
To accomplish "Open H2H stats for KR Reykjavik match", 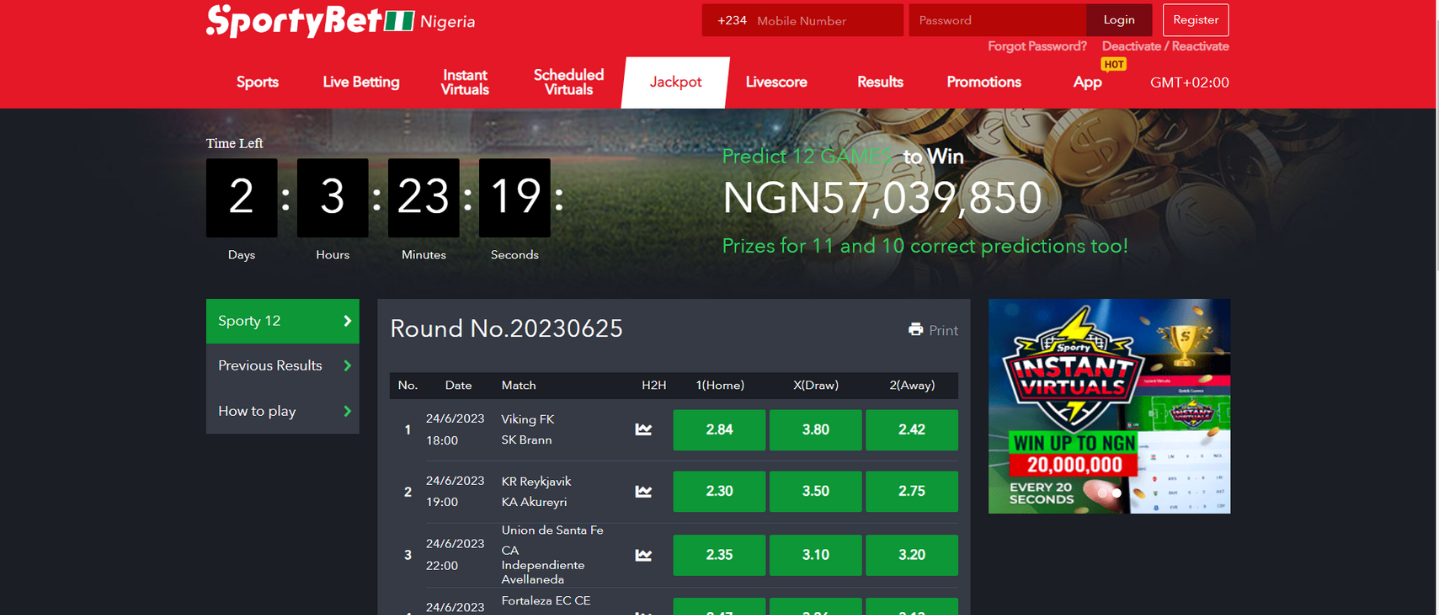I will [644, 491].
